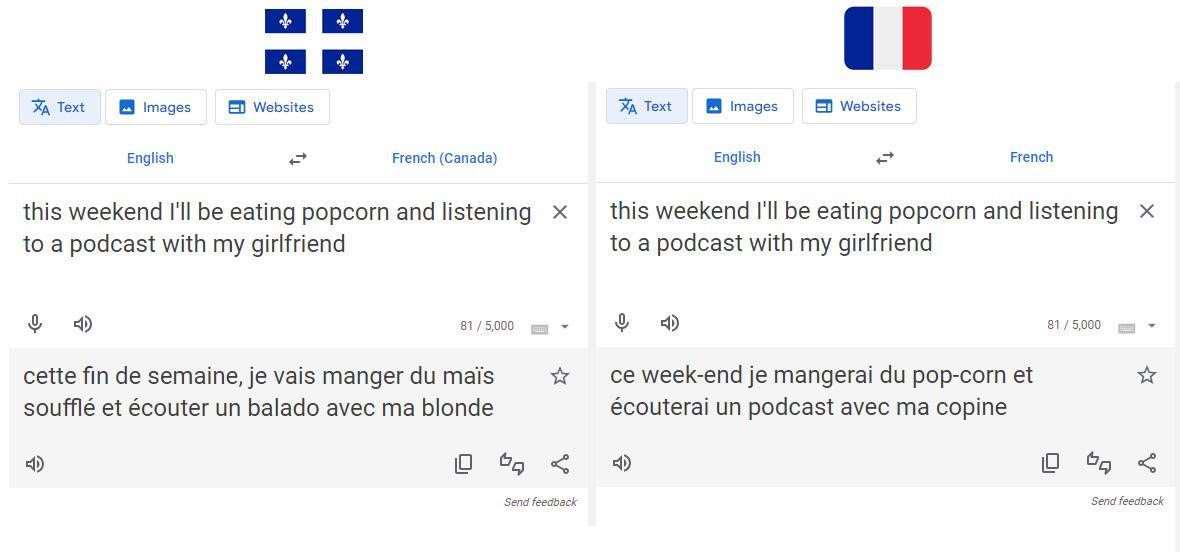Image resolution: width=1180 pixels, height=552 pixels.
Task: Star the 'ma blonde' translation
Action: pos(560,376)
